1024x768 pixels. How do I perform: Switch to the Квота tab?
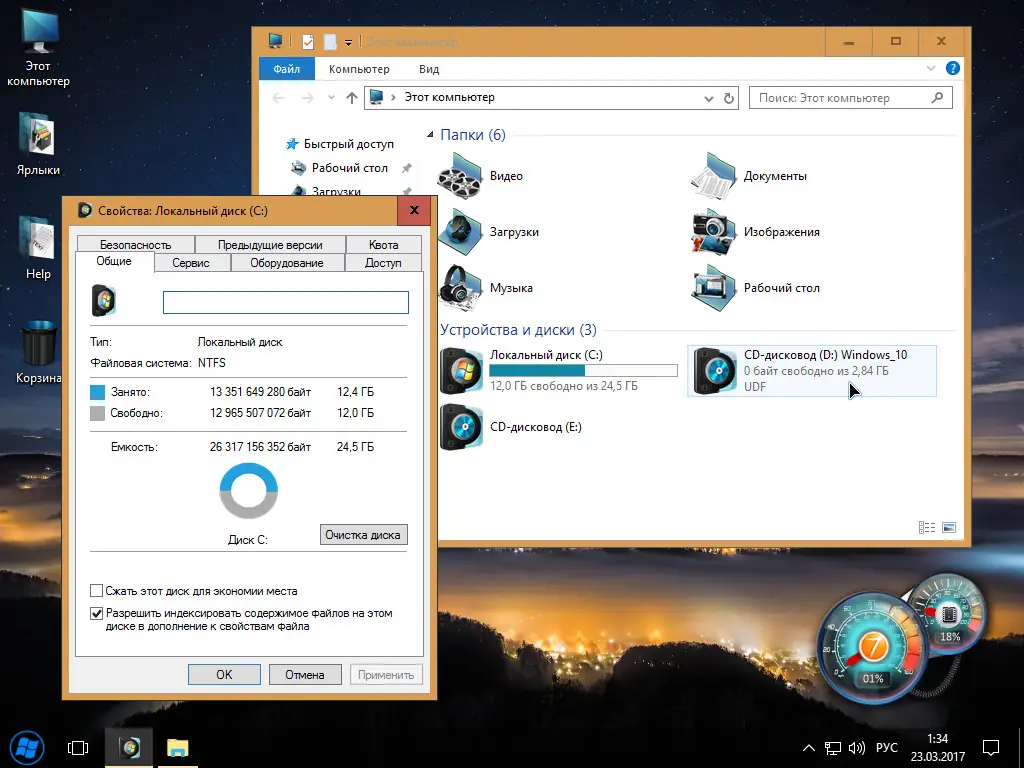(x=383, y=244)
